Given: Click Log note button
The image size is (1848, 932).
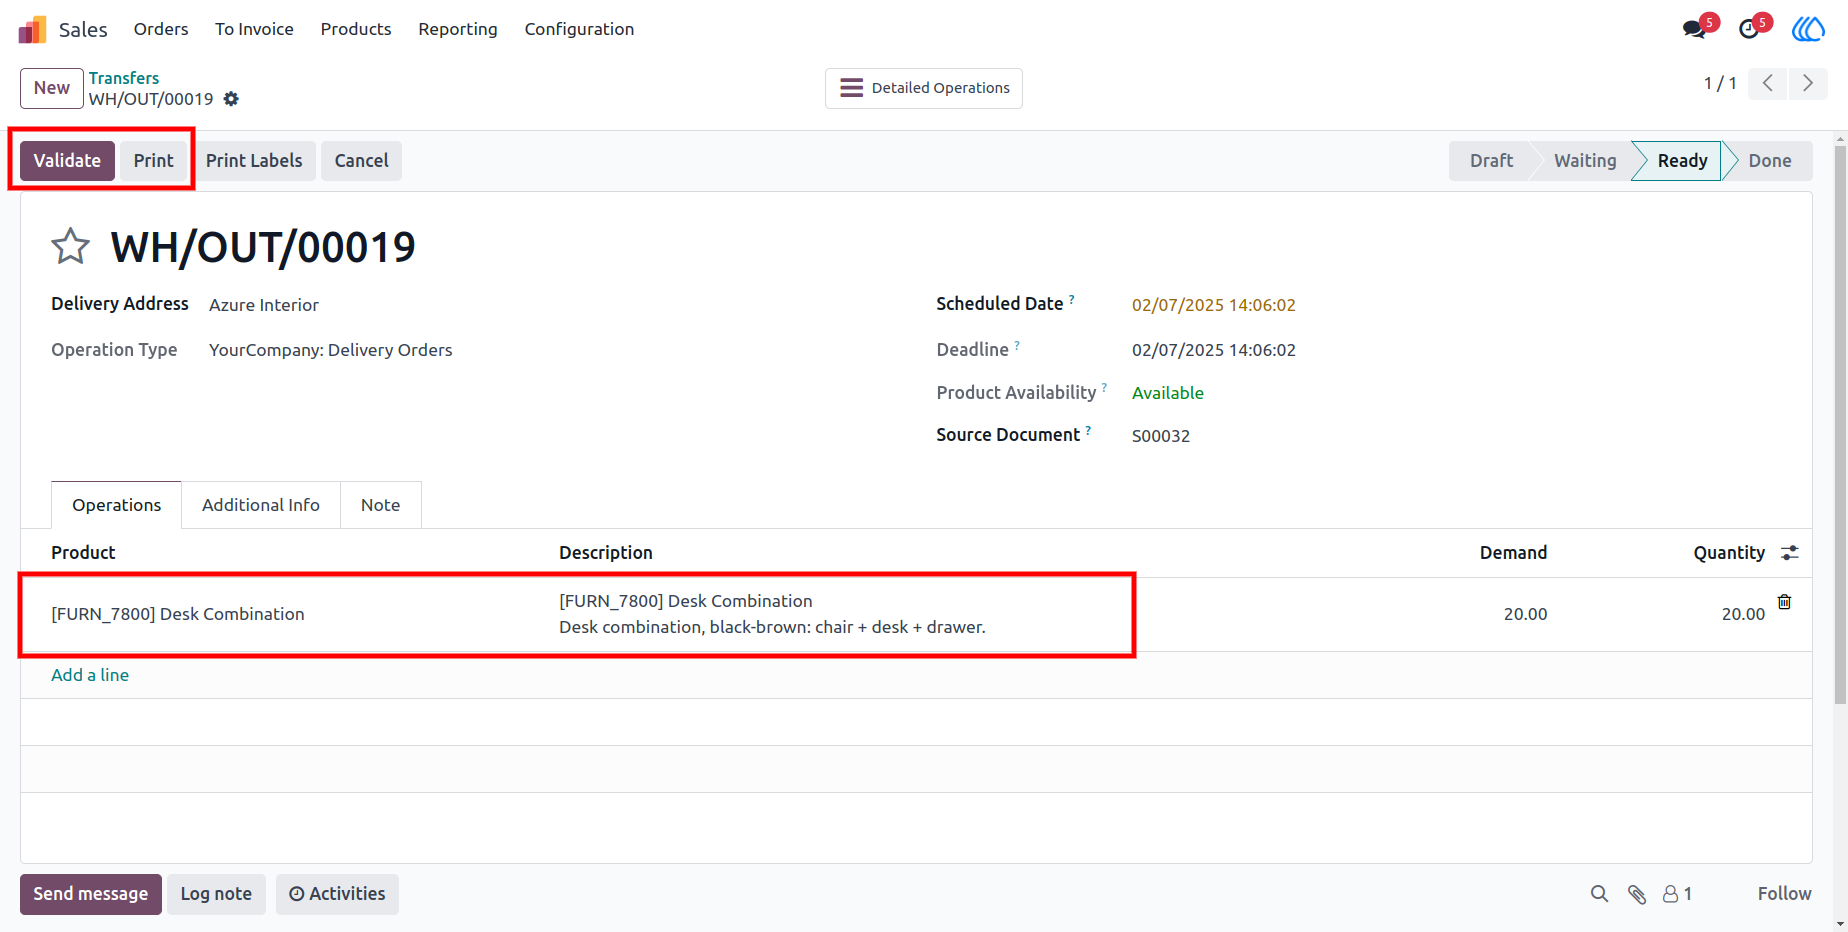Looking at the screenshot, I should [216, 894].
